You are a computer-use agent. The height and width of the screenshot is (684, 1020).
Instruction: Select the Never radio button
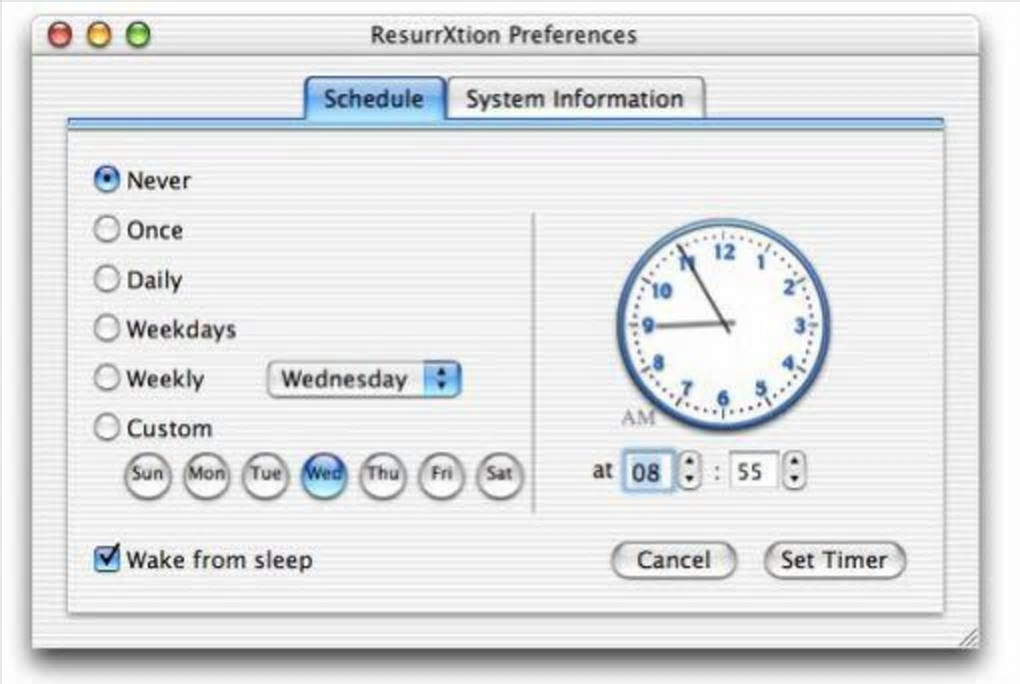[106, 179]
